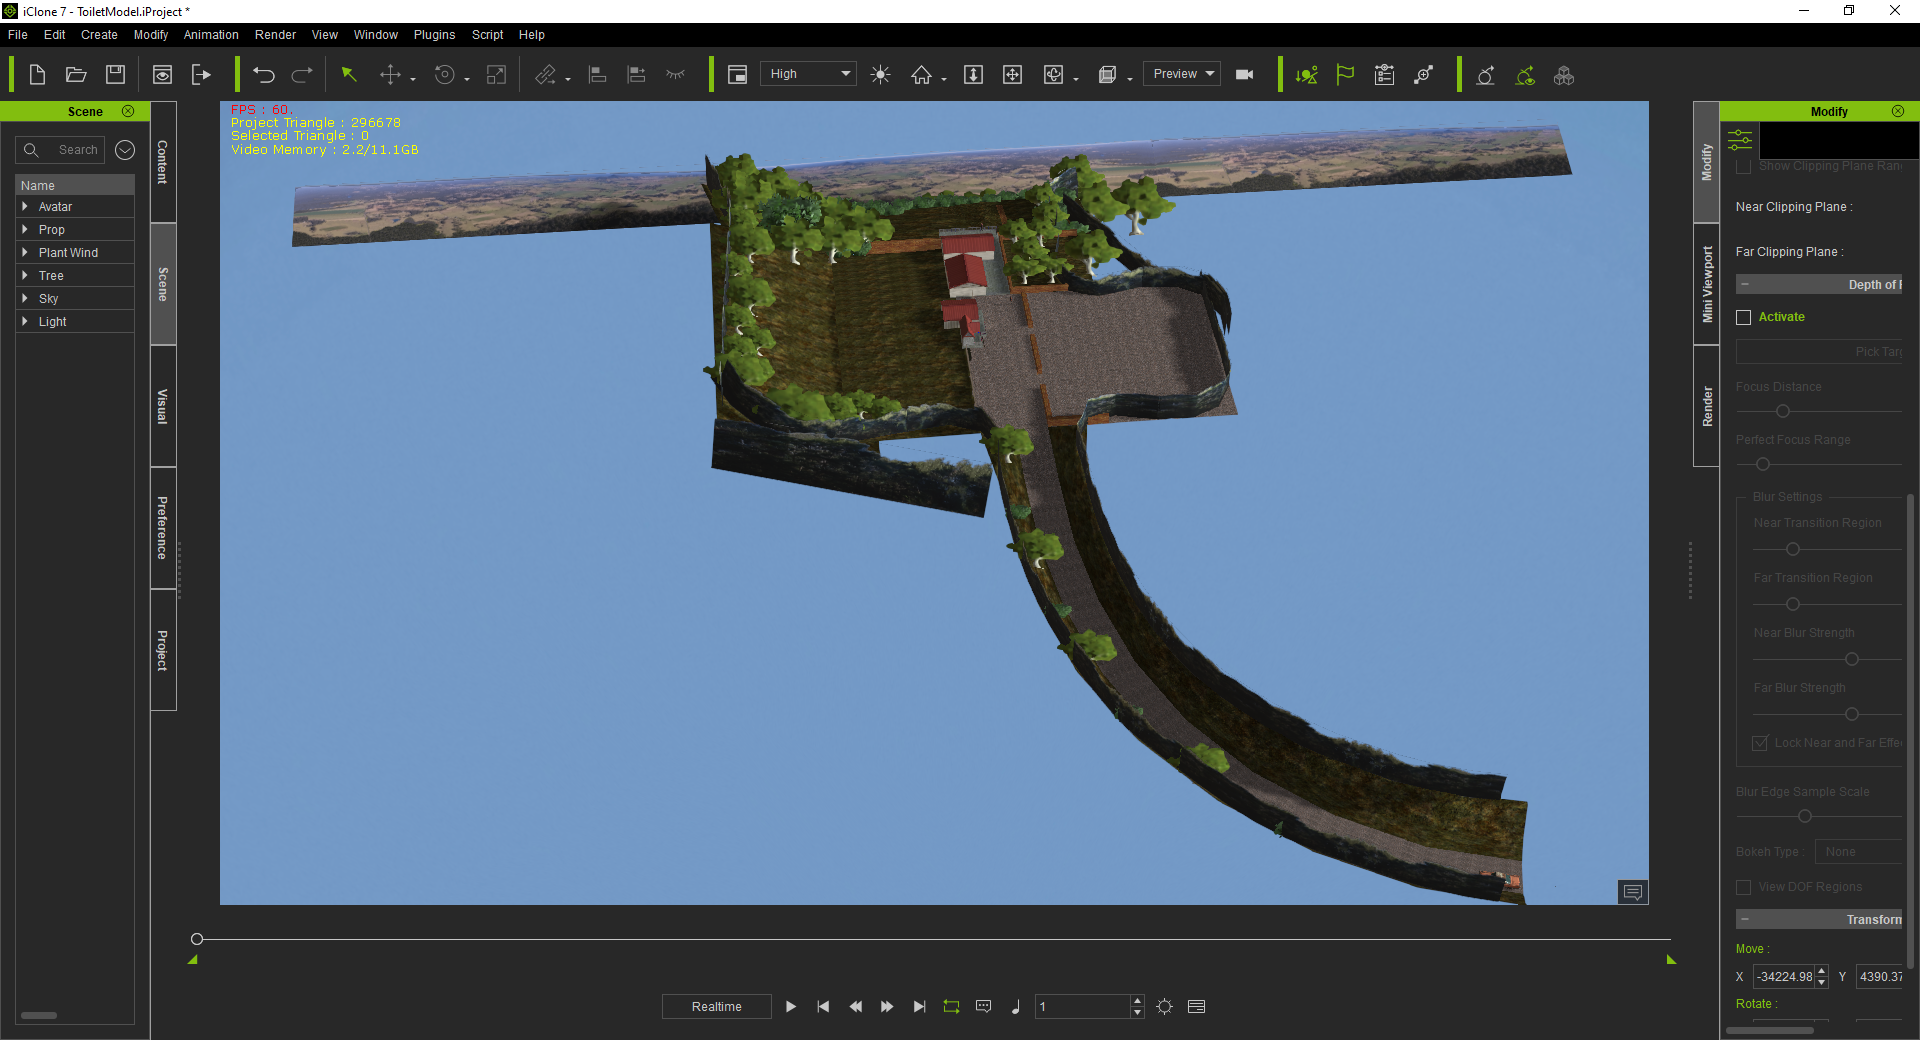Screen dimensions: 1921x1040
Task: Open the Preview mode dropdown
Action: pyautogui.click(x=1182, y=74)
